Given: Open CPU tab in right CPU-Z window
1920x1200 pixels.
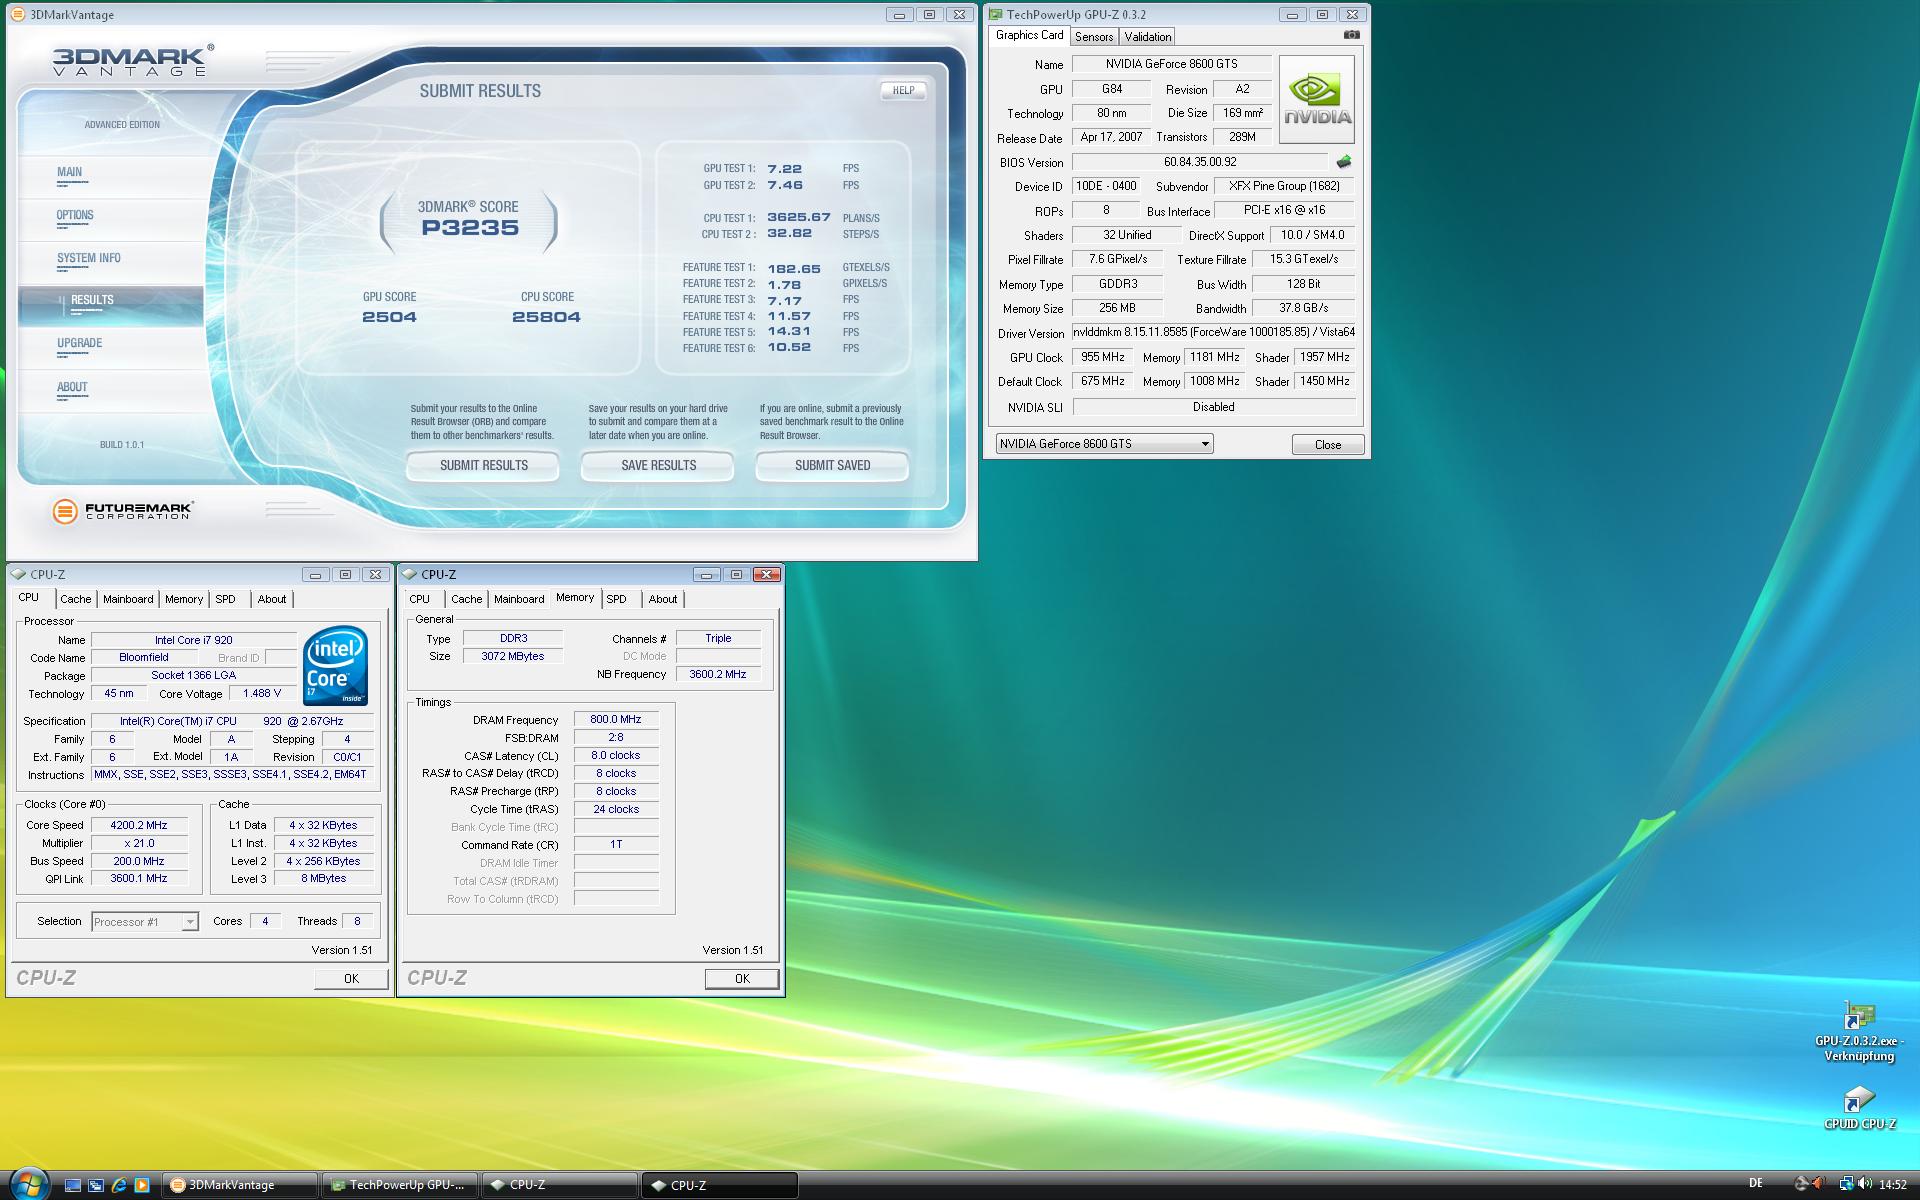Looking at the screenshot, I should [420, 599].
